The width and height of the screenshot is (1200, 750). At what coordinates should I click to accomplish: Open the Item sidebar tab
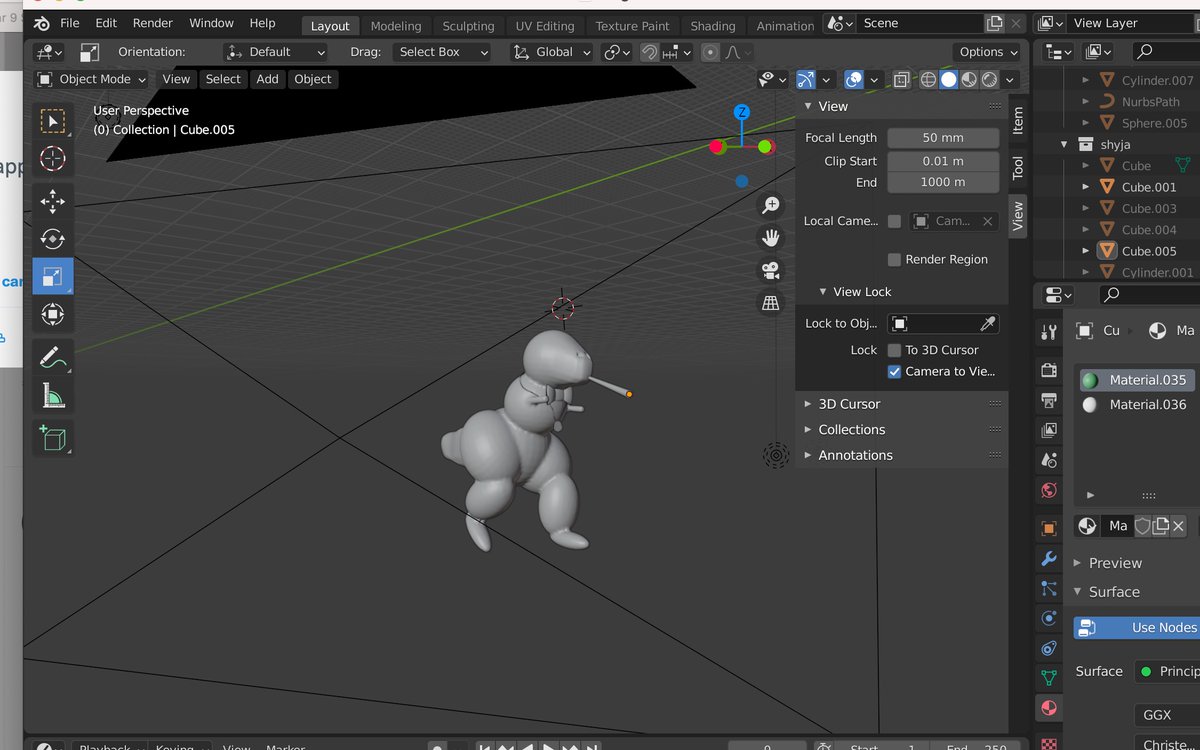pos(1017,120)
